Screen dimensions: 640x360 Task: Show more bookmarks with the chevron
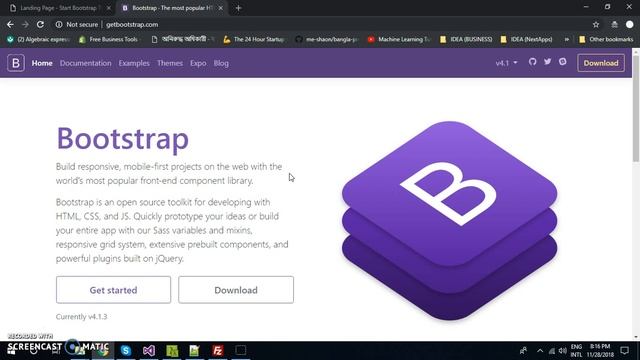pos(567,39)
